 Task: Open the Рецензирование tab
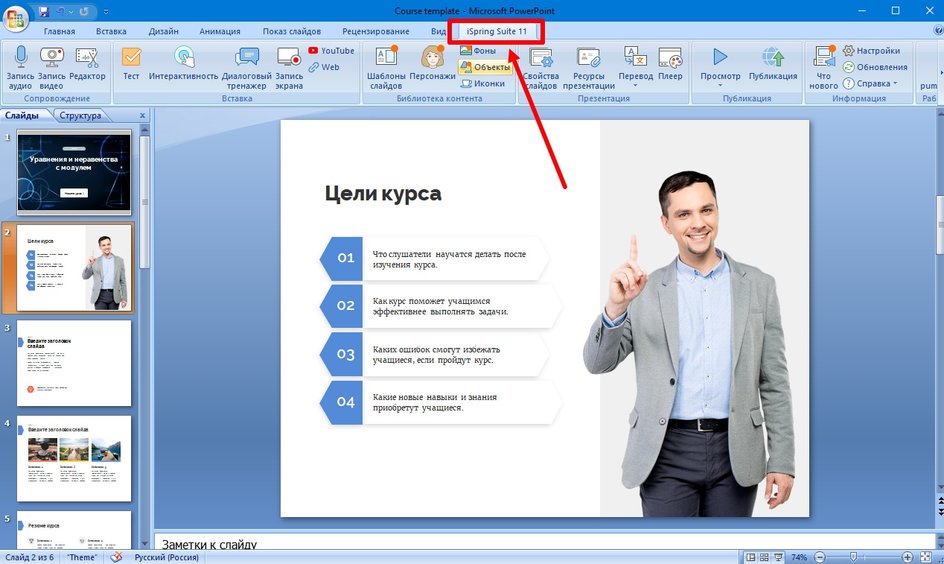coord(376,31)
